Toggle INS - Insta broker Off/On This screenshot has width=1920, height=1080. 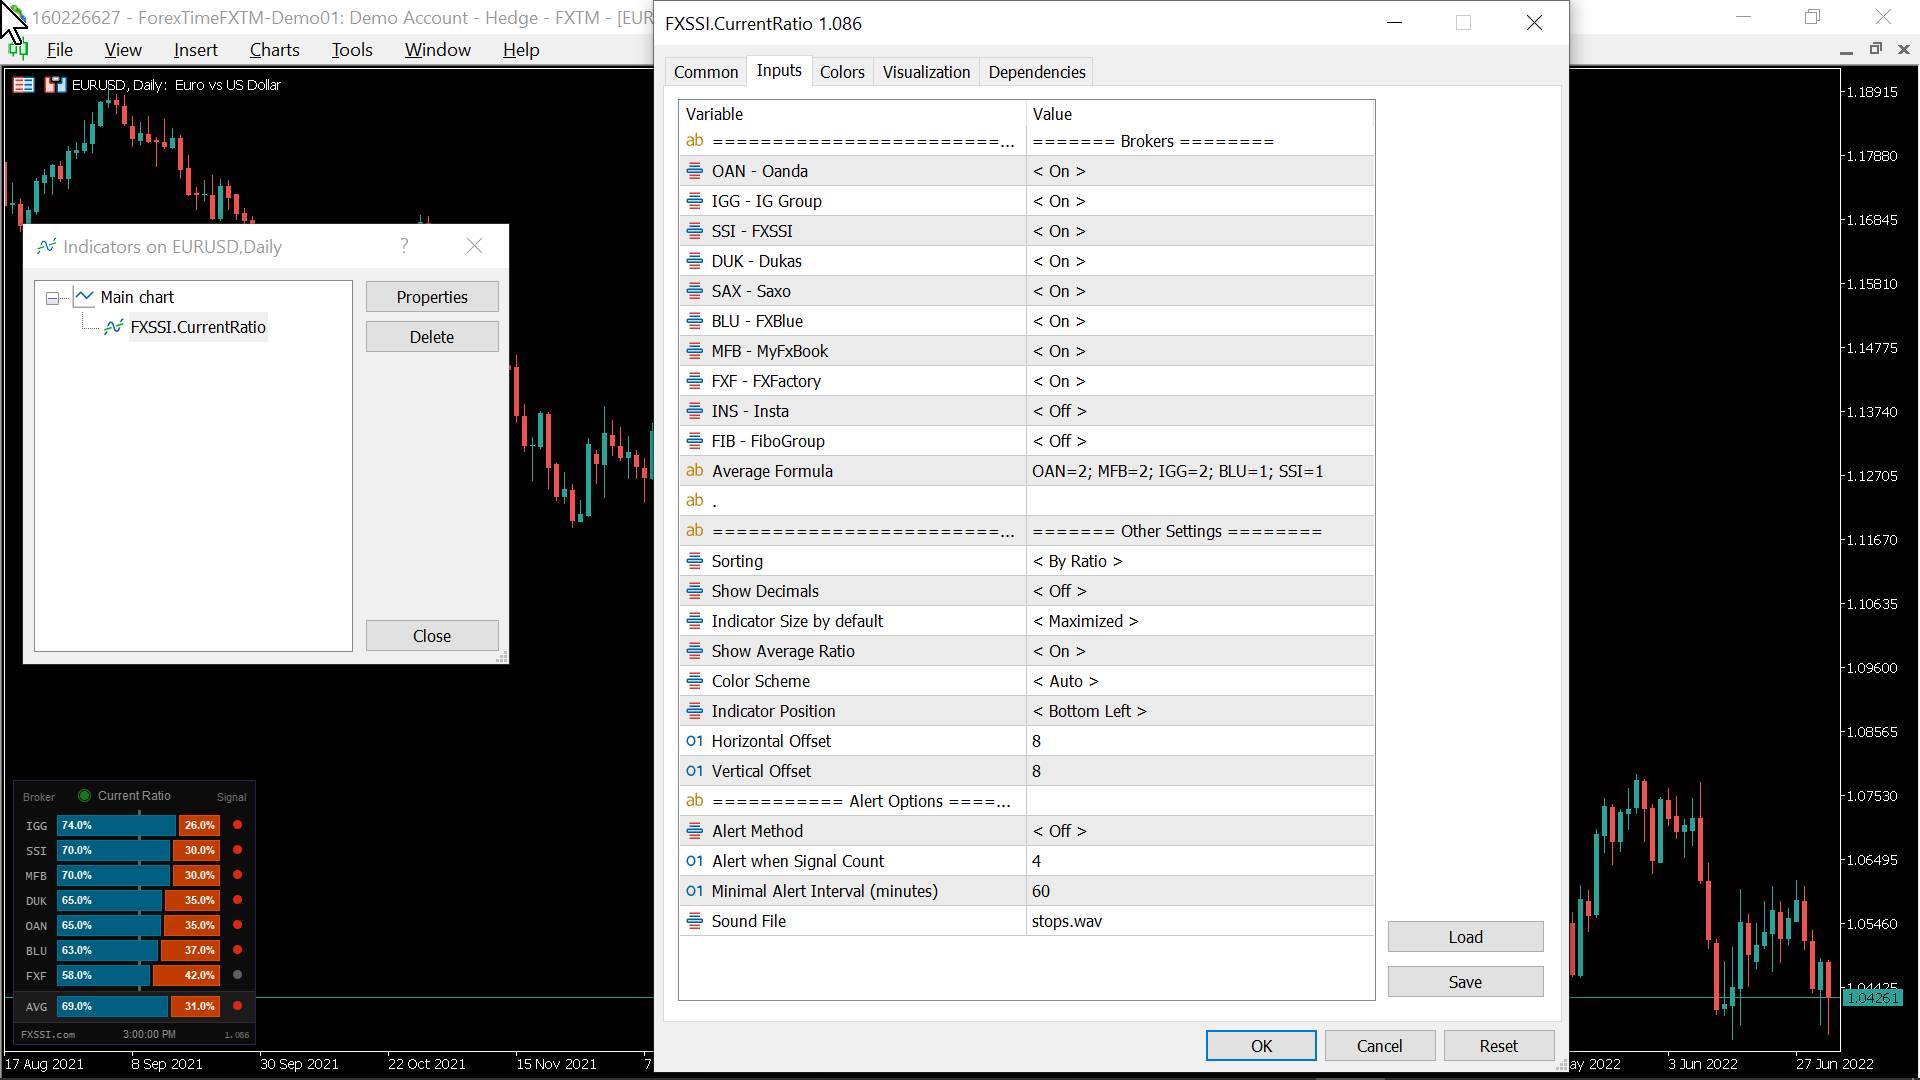(1059, 410)
